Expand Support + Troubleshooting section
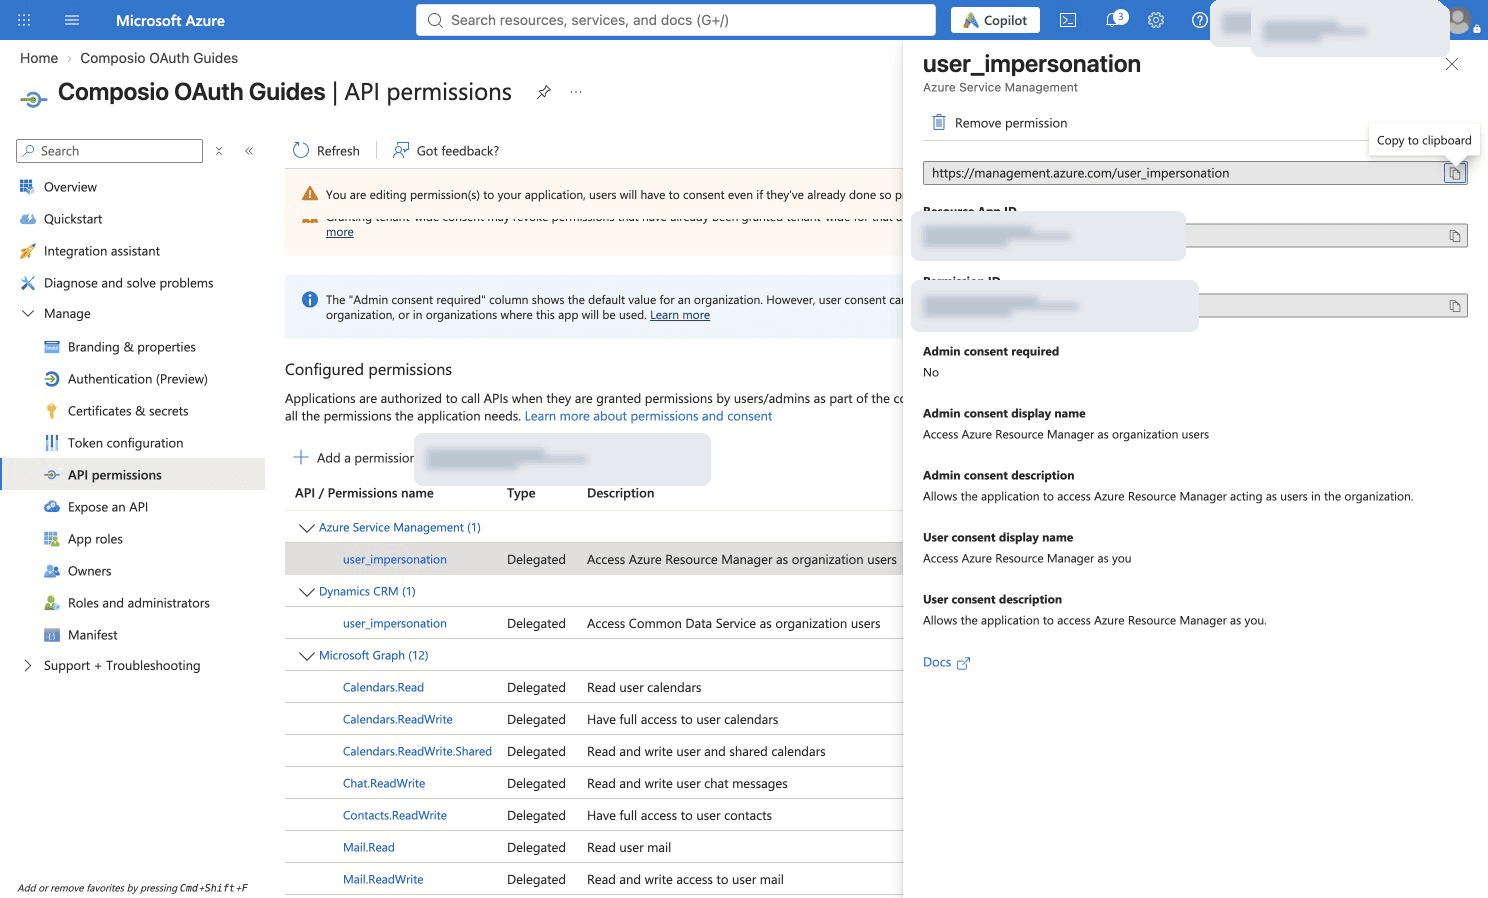 [27, 665]
